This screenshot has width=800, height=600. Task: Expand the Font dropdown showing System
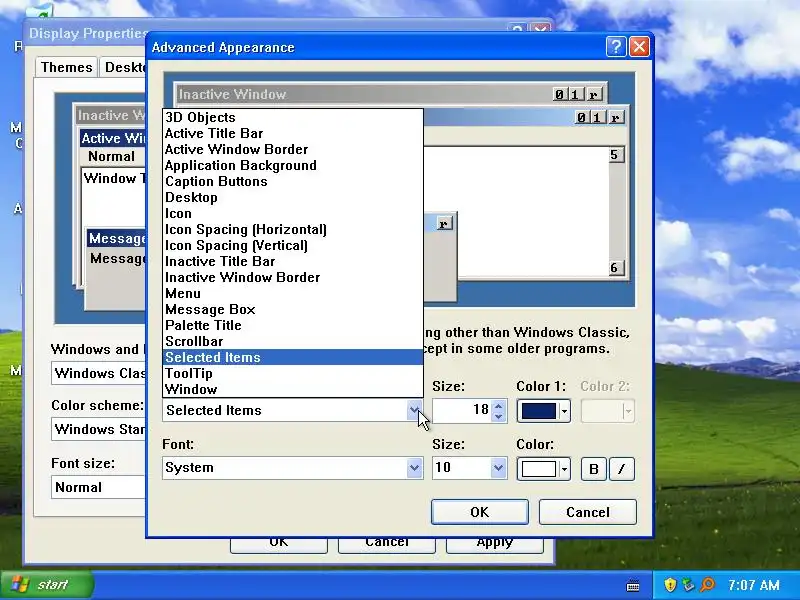[414, 468]
